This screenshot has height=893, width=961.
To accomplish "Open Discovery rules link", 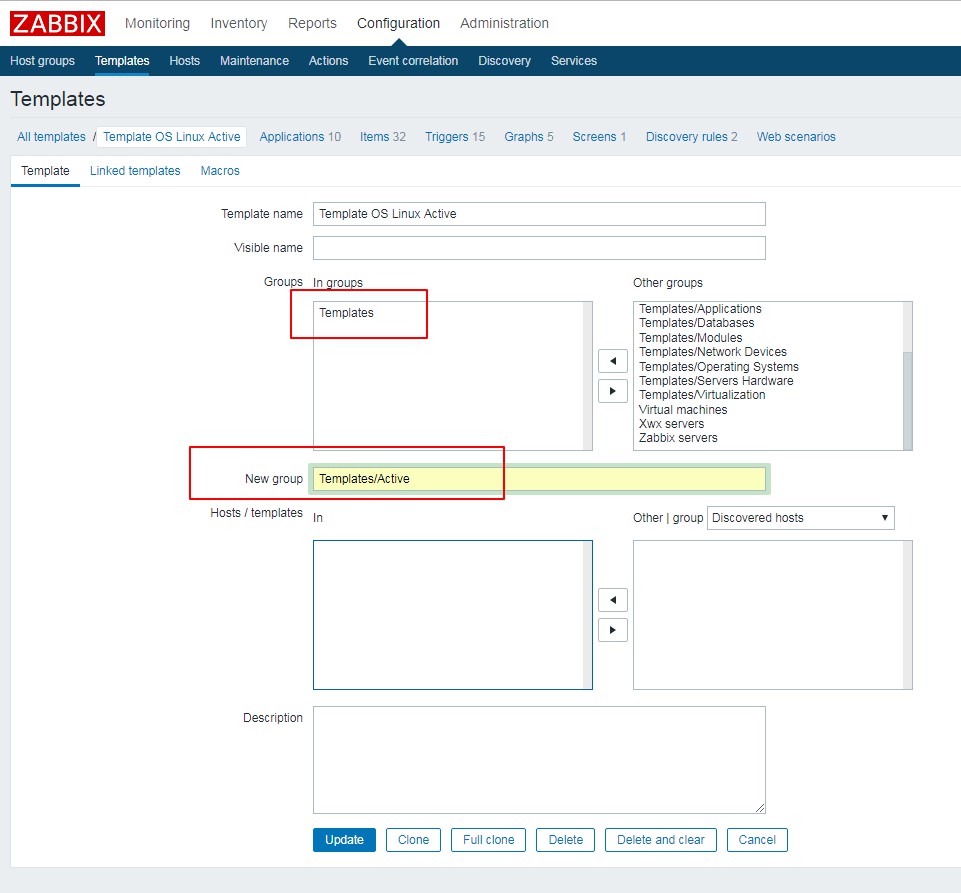I will 691,137.
